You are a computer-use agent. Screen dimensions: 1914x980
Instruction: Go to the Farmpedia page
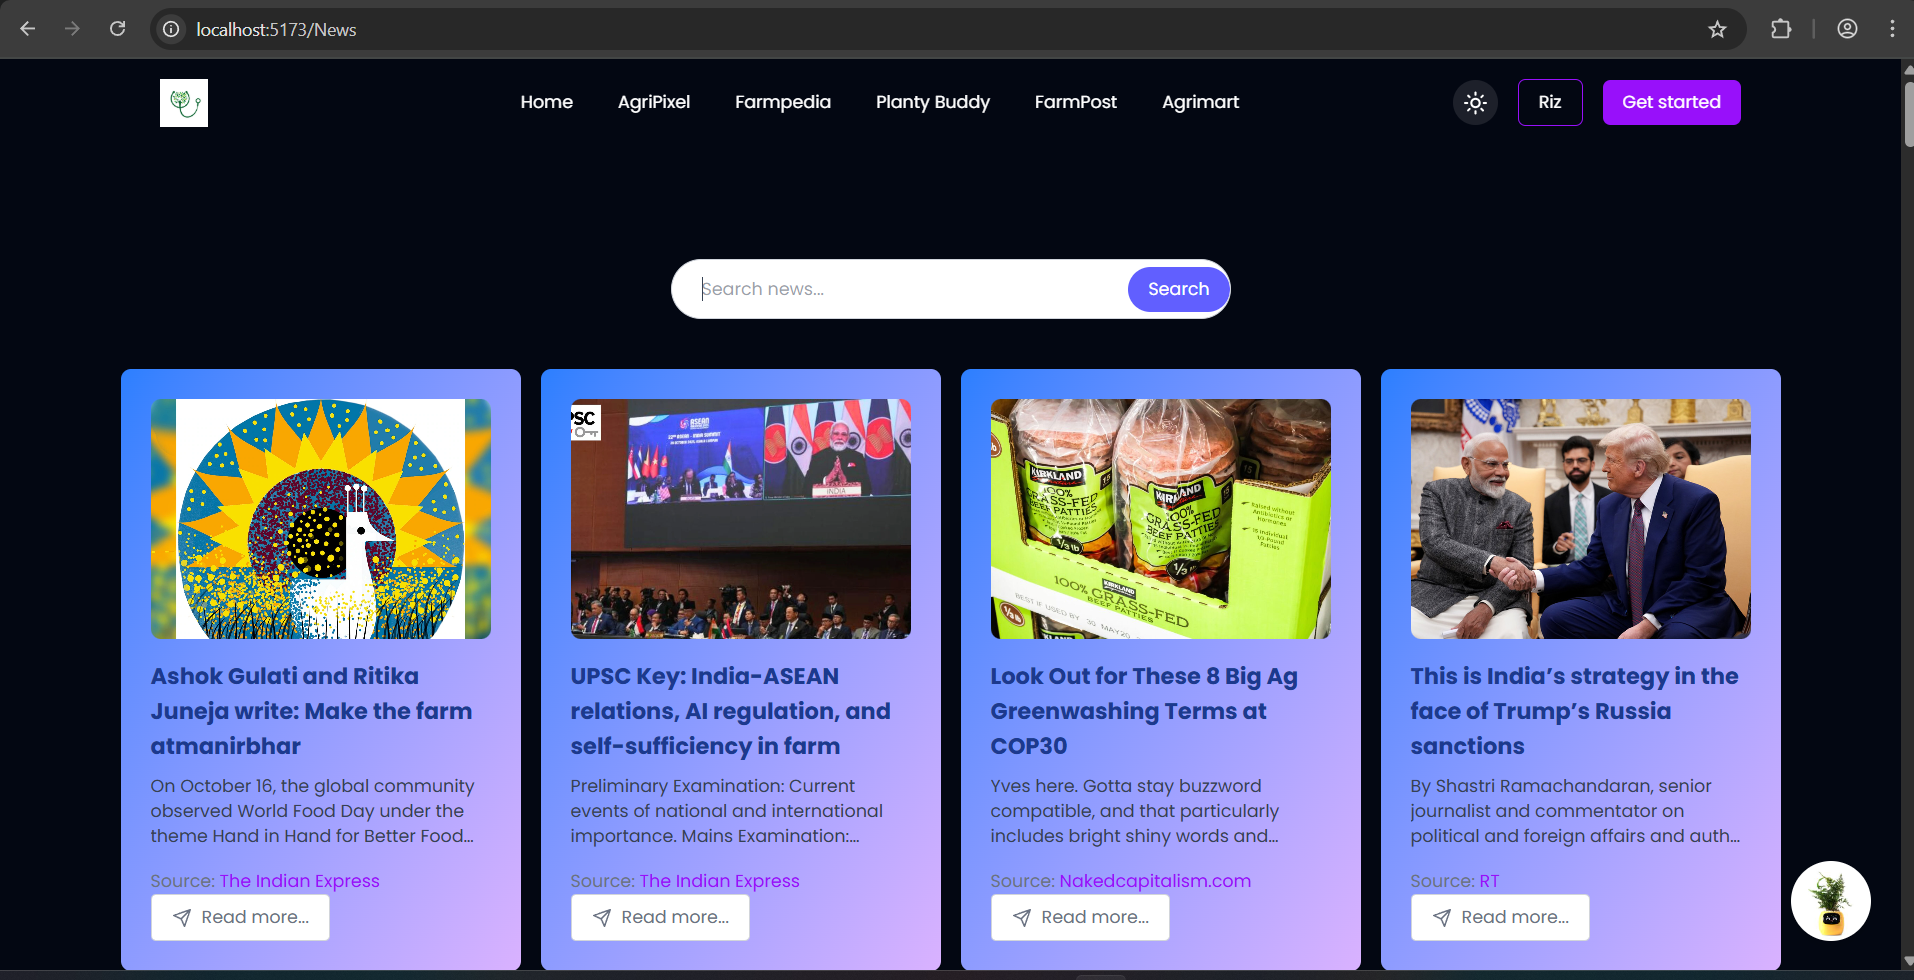click(783, 102)
